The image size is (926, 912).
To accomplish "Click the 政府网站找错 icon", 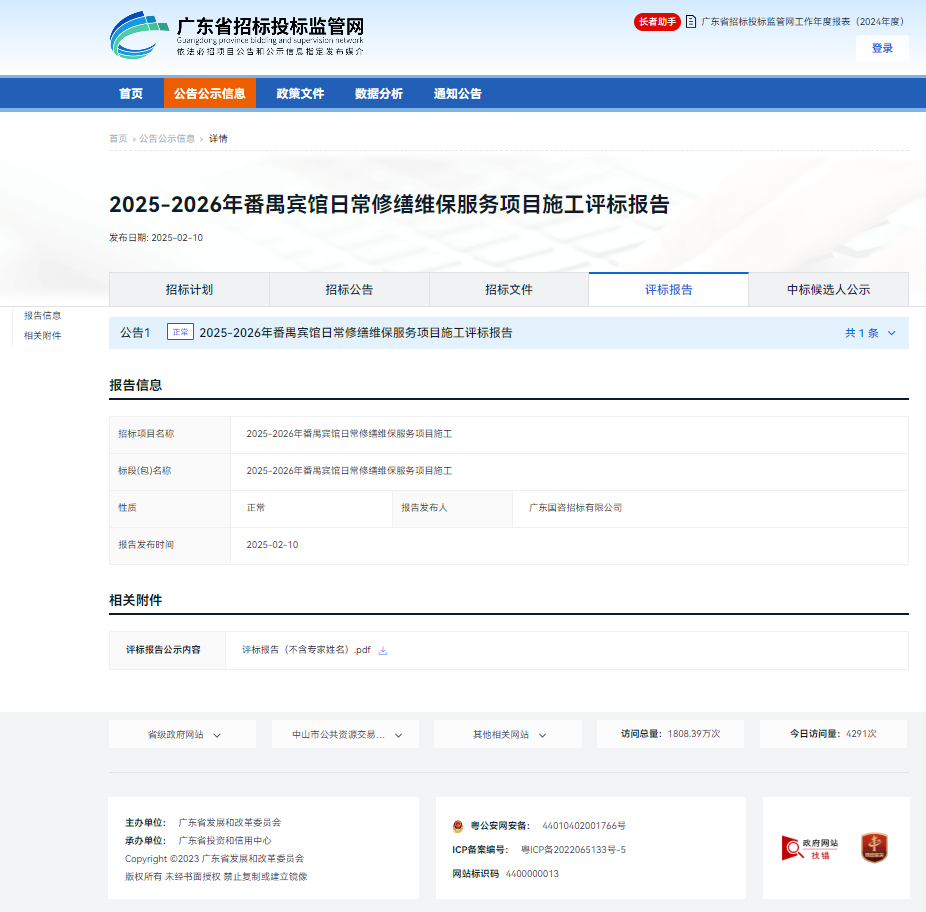I will (x=810, y=848).
